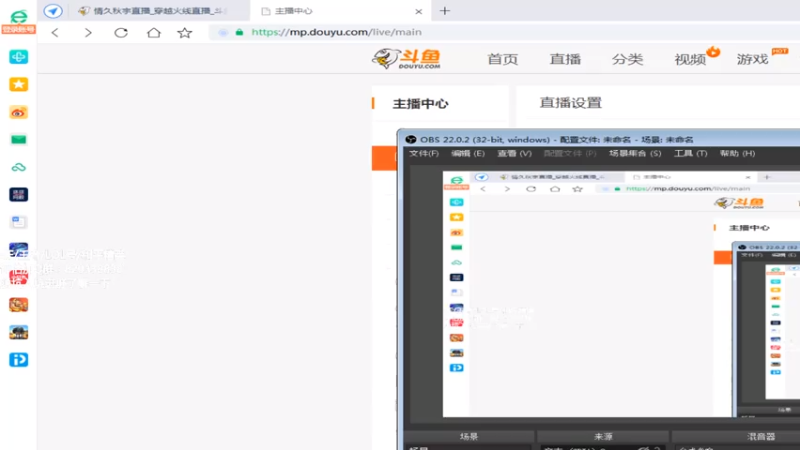Viewport: 800px width, 450px height.
Task: Open 直播 in Douyu navigation
Action: click(565, 59)
